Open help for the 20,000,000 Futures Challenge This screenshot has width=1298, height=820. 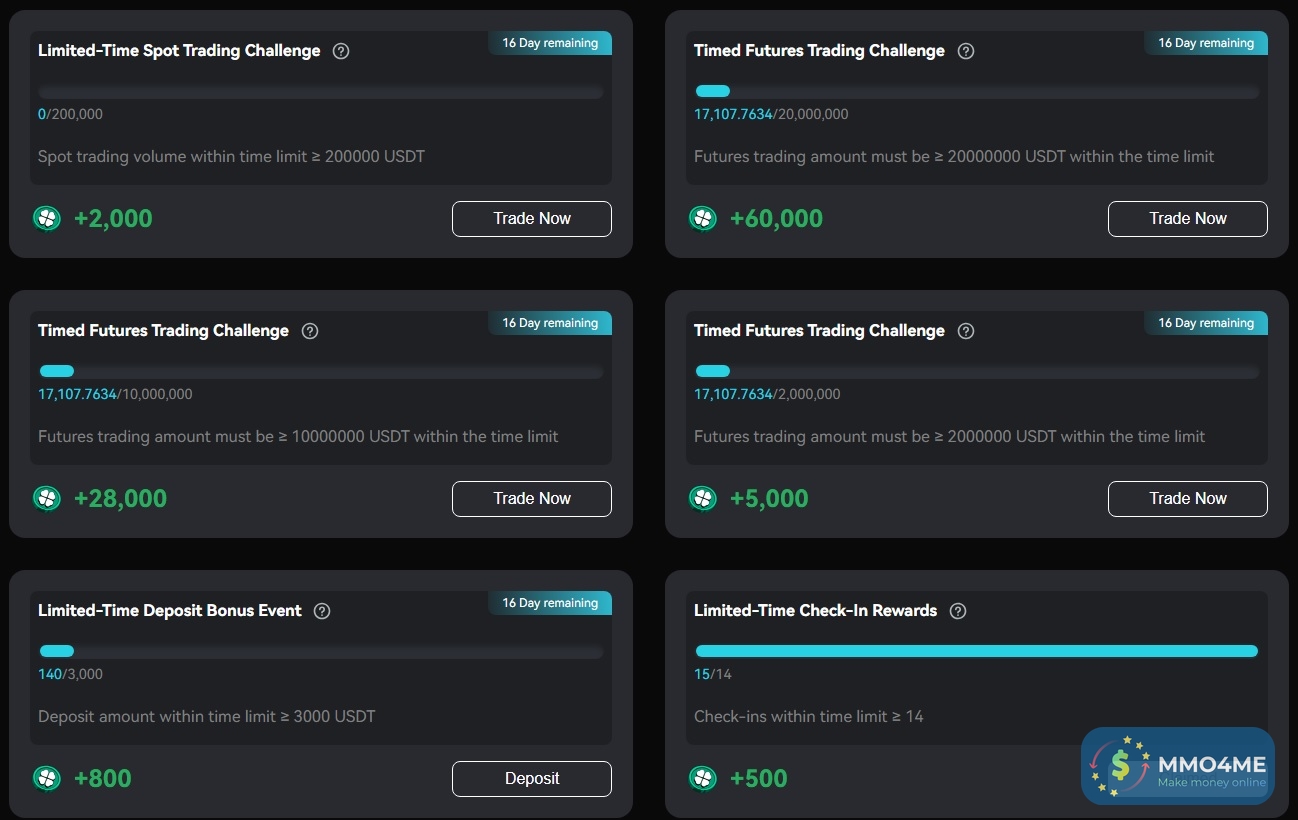tap(966, 51)
